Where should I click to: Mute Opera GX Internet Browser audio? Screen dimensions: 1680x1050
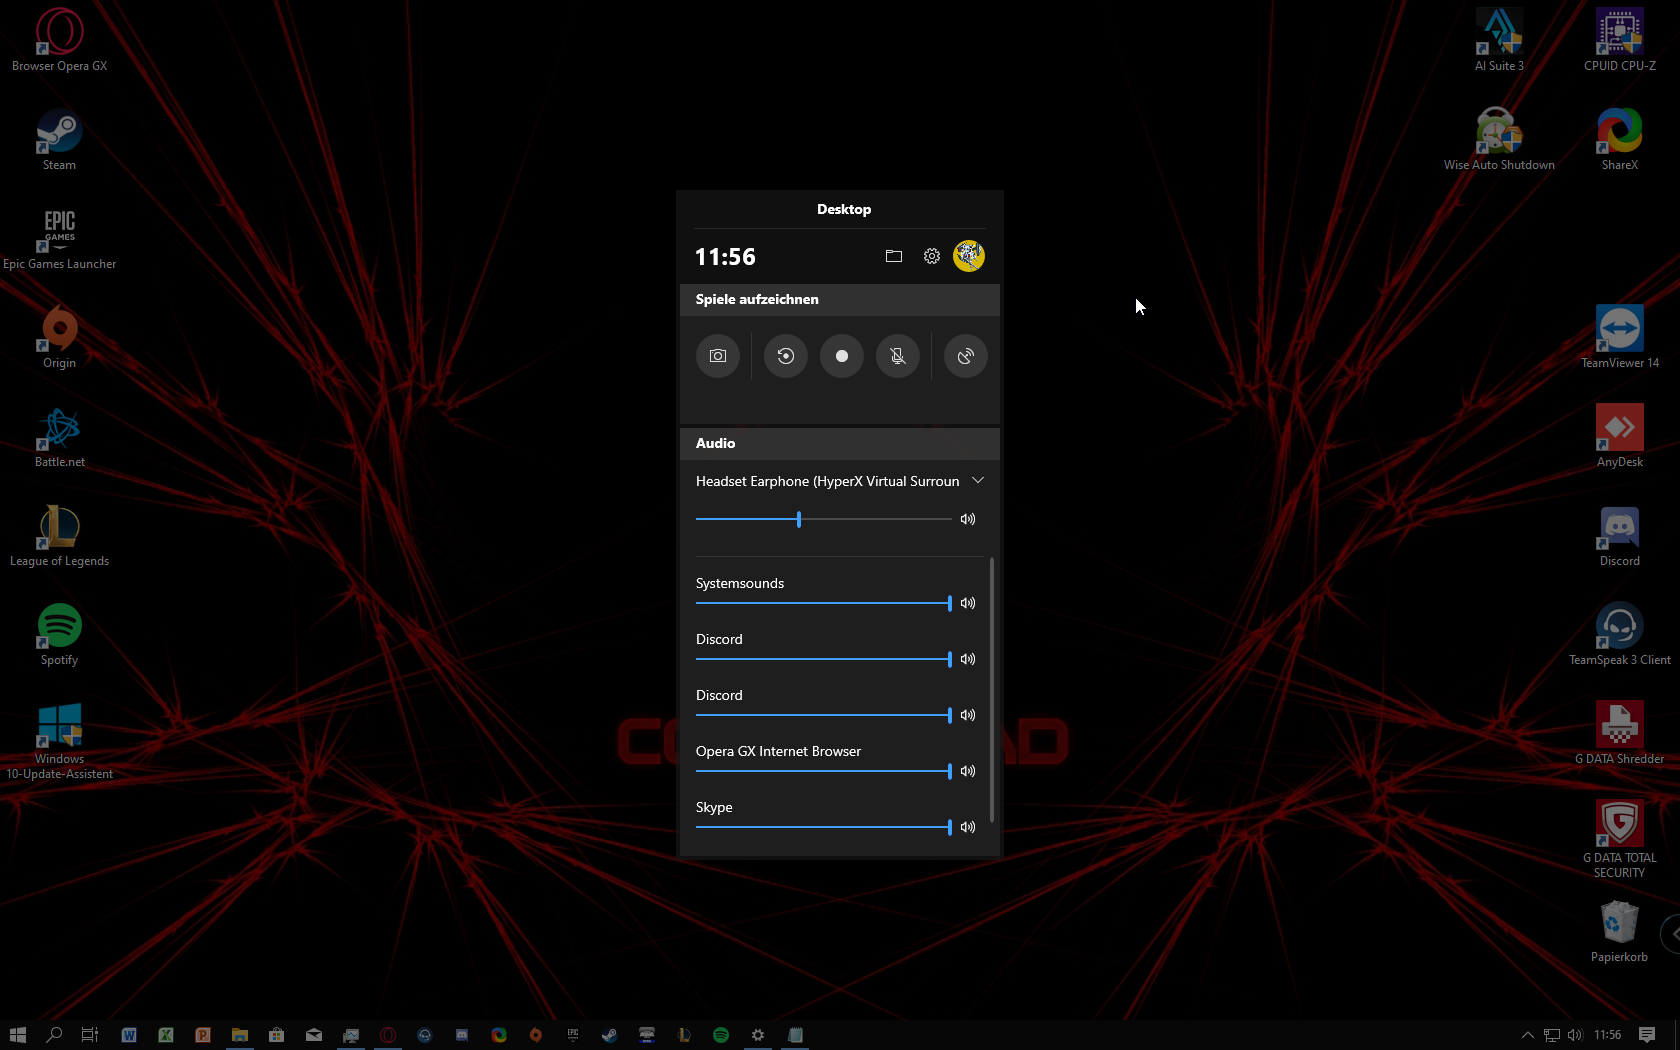tap(968, 771)
